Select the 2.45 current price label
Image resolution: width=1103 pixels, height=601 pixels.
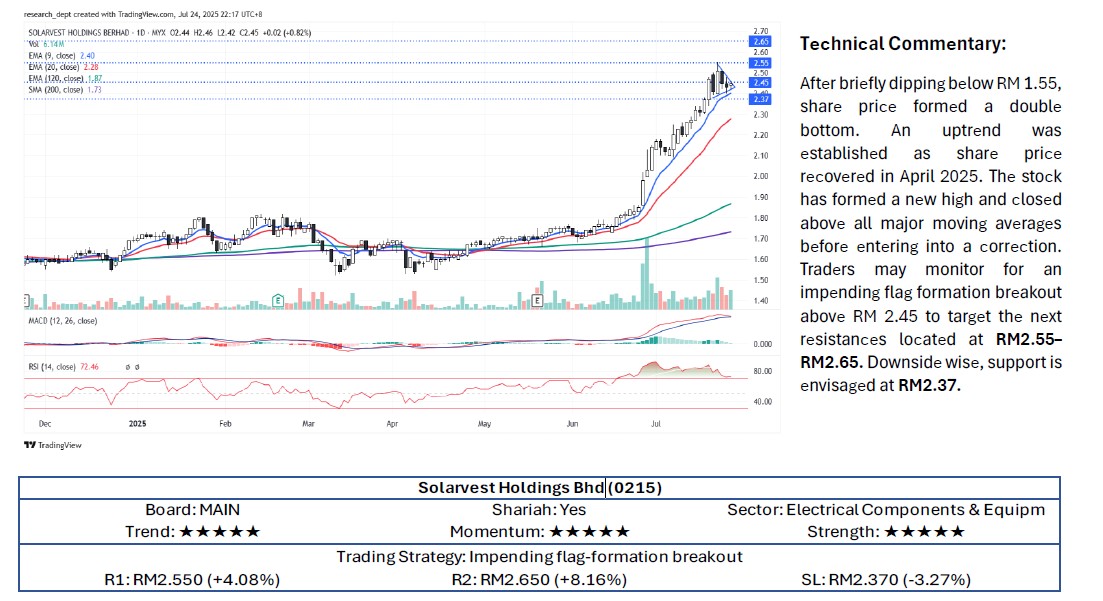click(761, 82)
